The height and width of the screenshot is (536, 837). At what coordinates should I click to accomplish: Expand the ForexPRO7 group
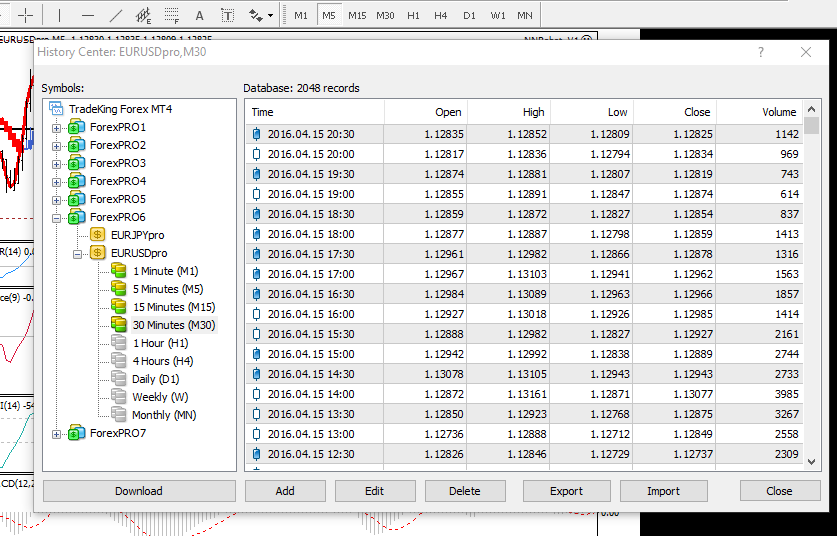(x=56, y=434)
